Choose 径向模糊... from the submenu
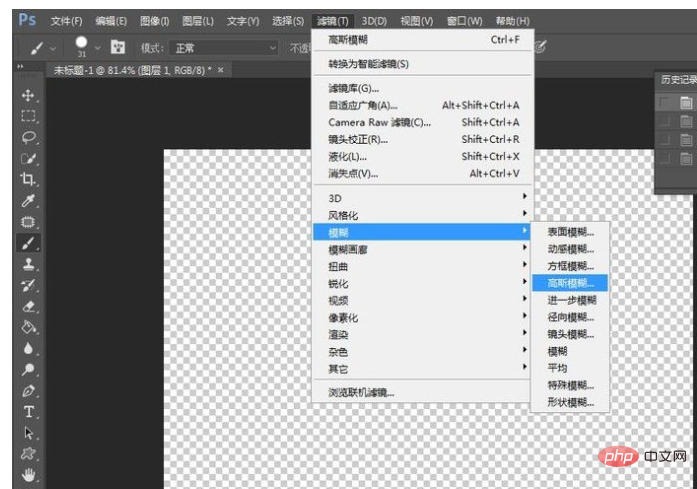Screen dimensions: 697x489 tap(570, 317)
